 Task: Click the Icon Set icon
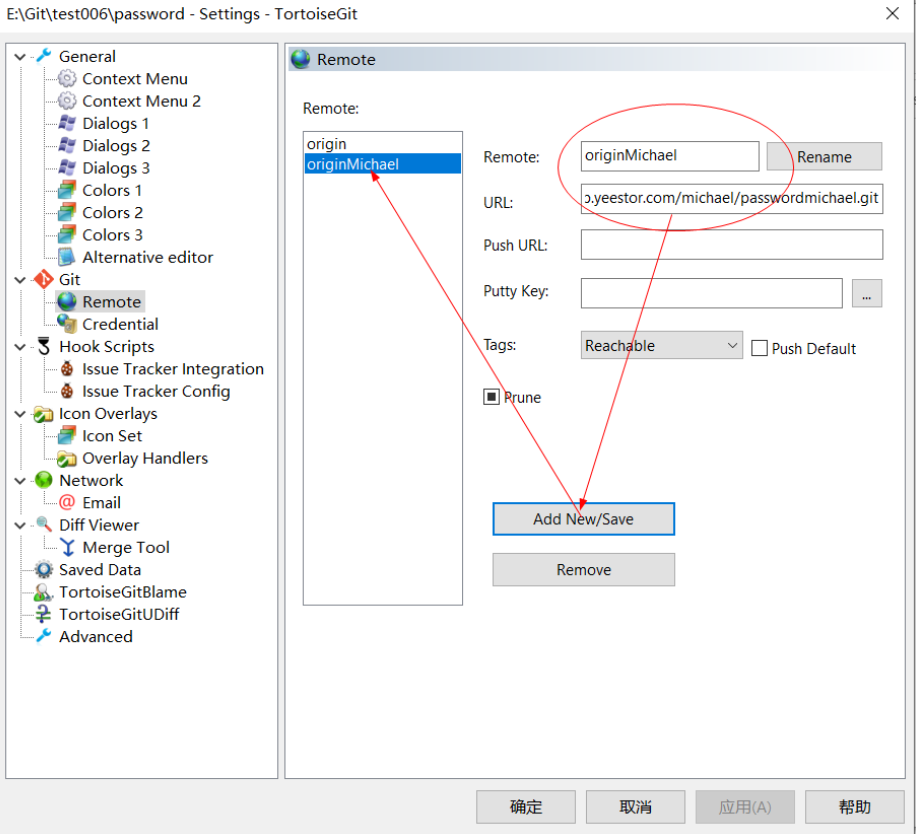tap(67, 435)
